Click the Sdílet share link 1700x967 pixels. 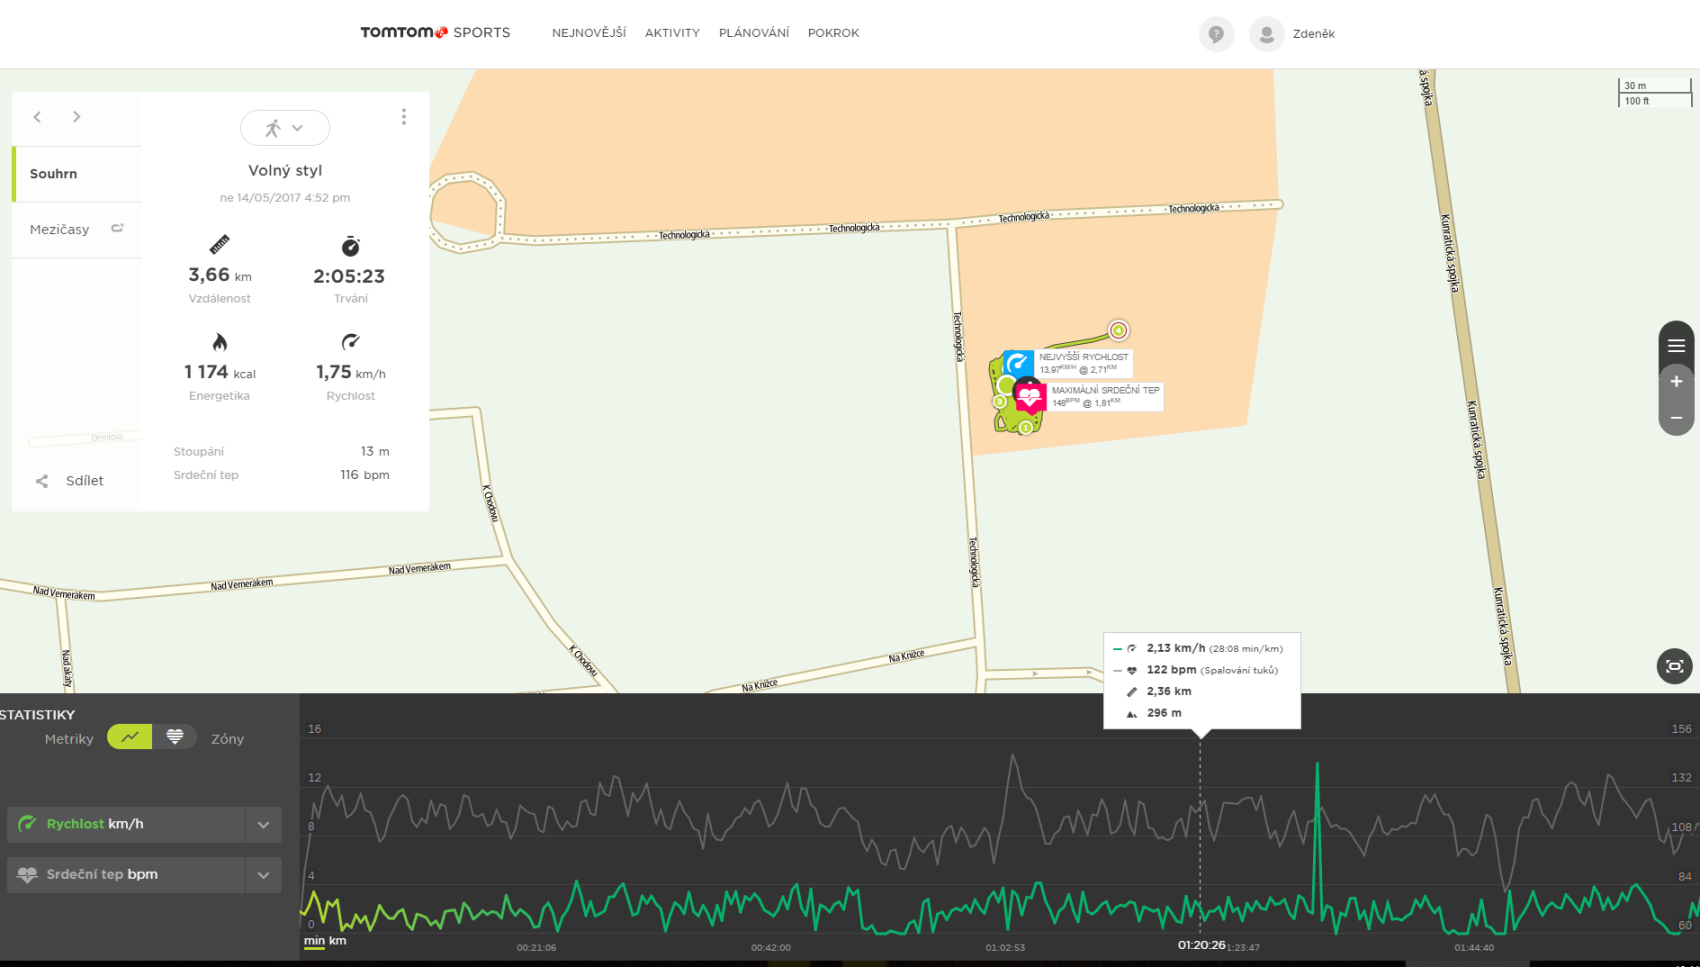(85, 481)
